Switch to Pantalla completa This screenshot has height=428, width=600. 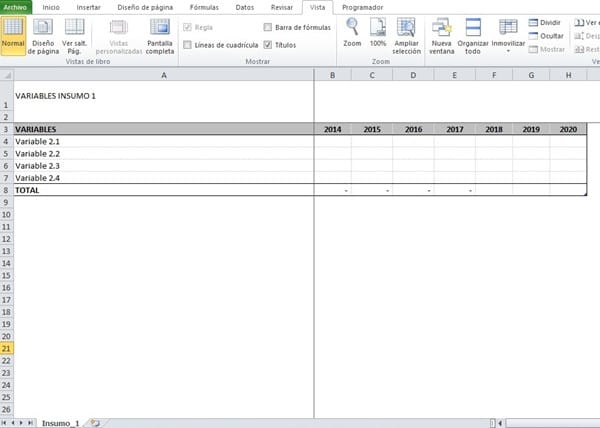160,36
